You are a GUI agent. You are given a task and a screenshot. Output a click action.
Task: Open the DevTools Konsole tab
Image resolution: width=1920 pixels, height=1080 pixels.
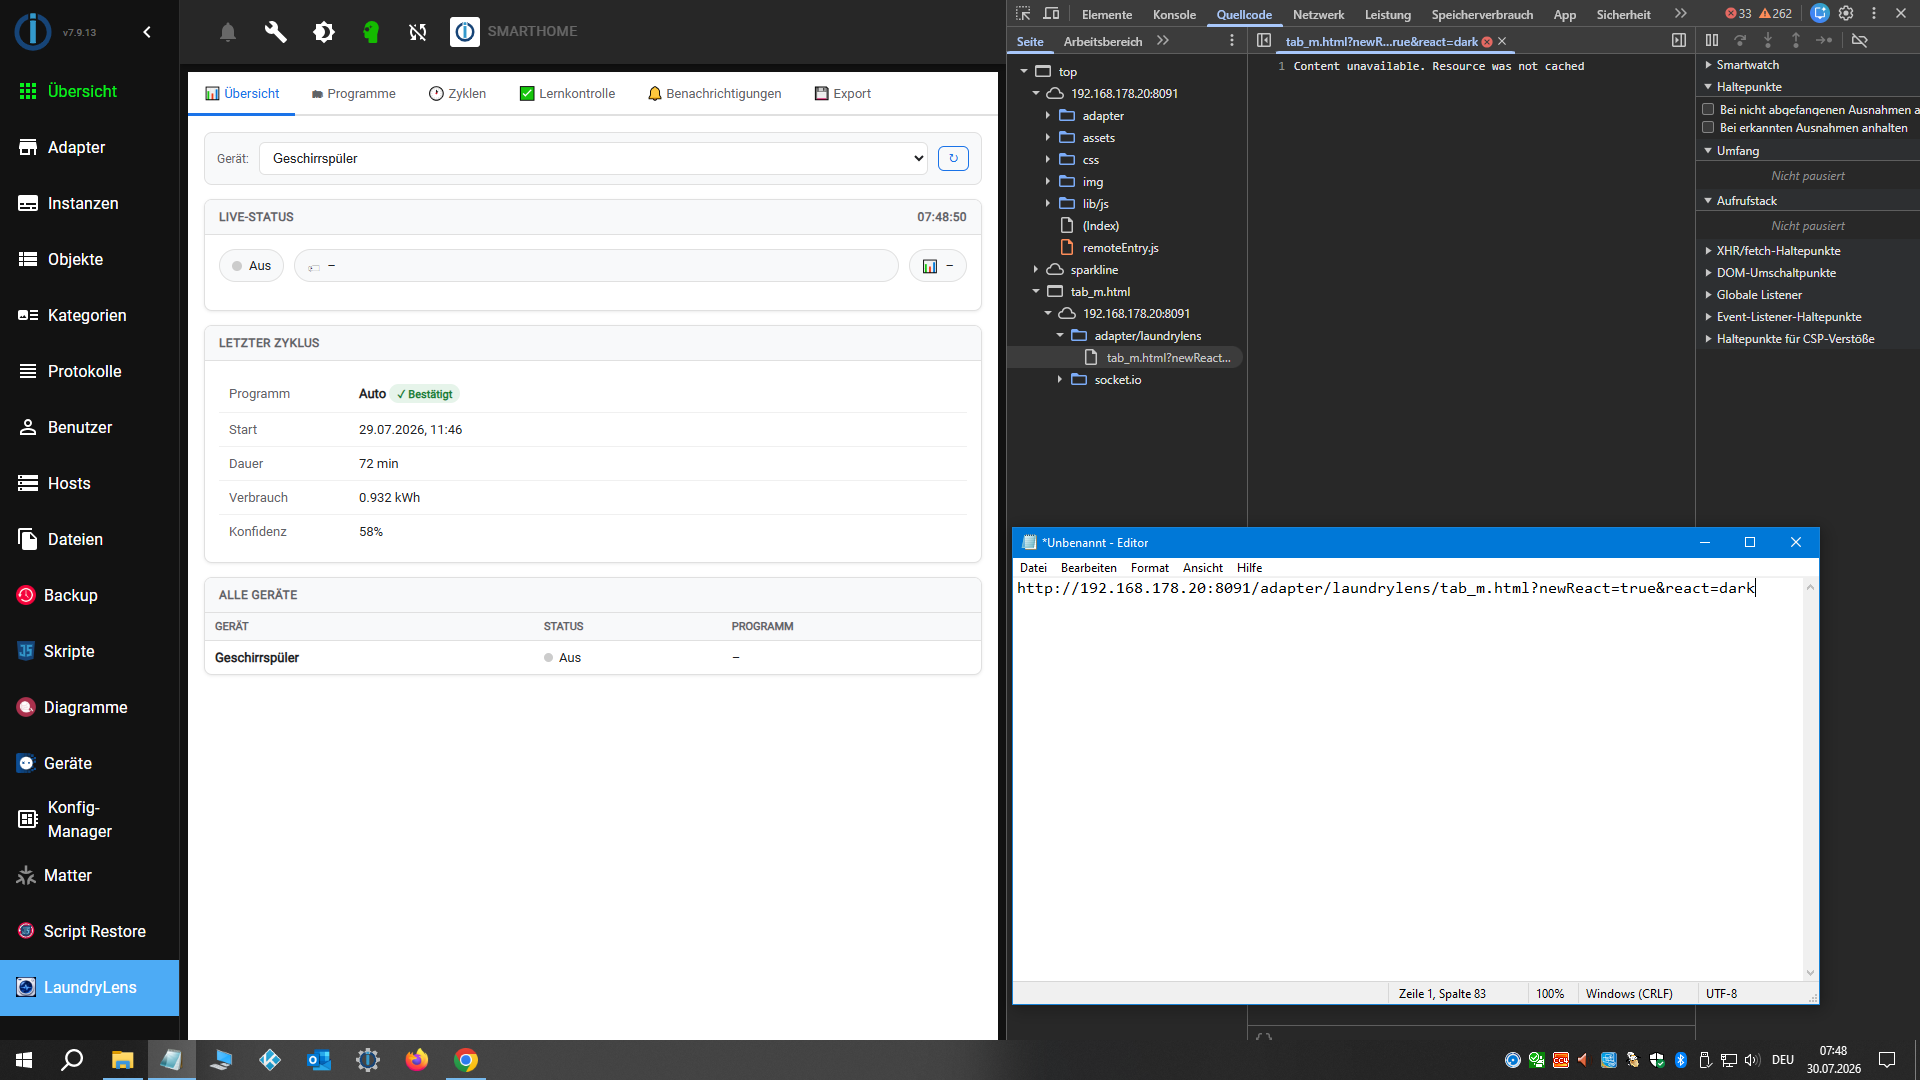click(x=1174, y=14)
